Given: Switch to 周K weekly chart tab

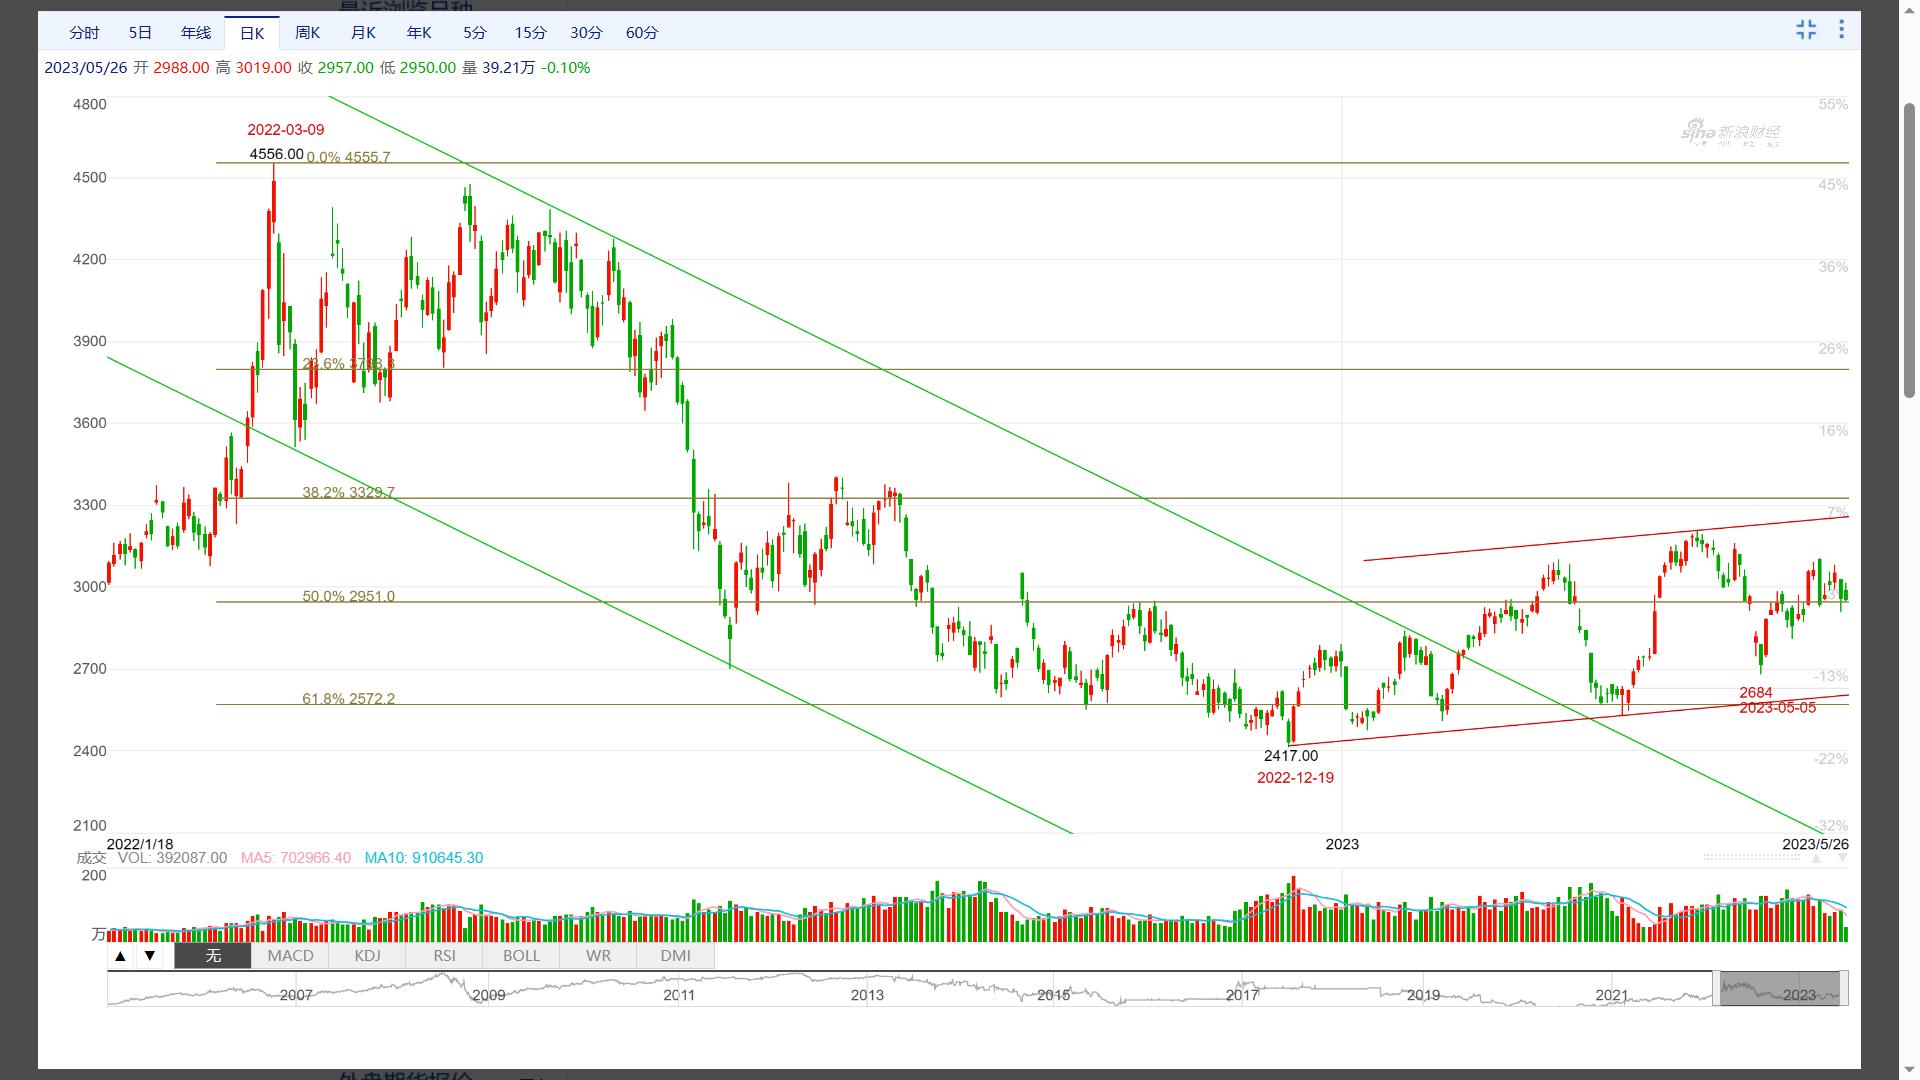Looking at the screenshot, I should click(x=307, y=33).
